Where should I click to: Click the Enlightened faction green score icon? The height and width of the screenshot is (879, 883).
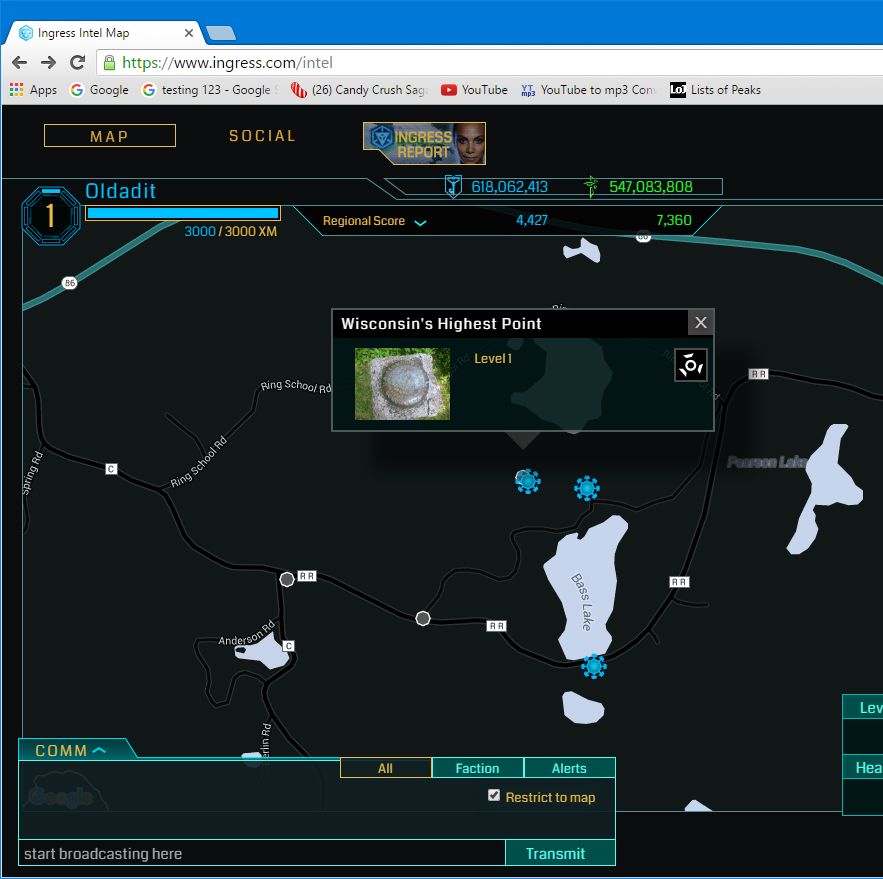point(591,186)
